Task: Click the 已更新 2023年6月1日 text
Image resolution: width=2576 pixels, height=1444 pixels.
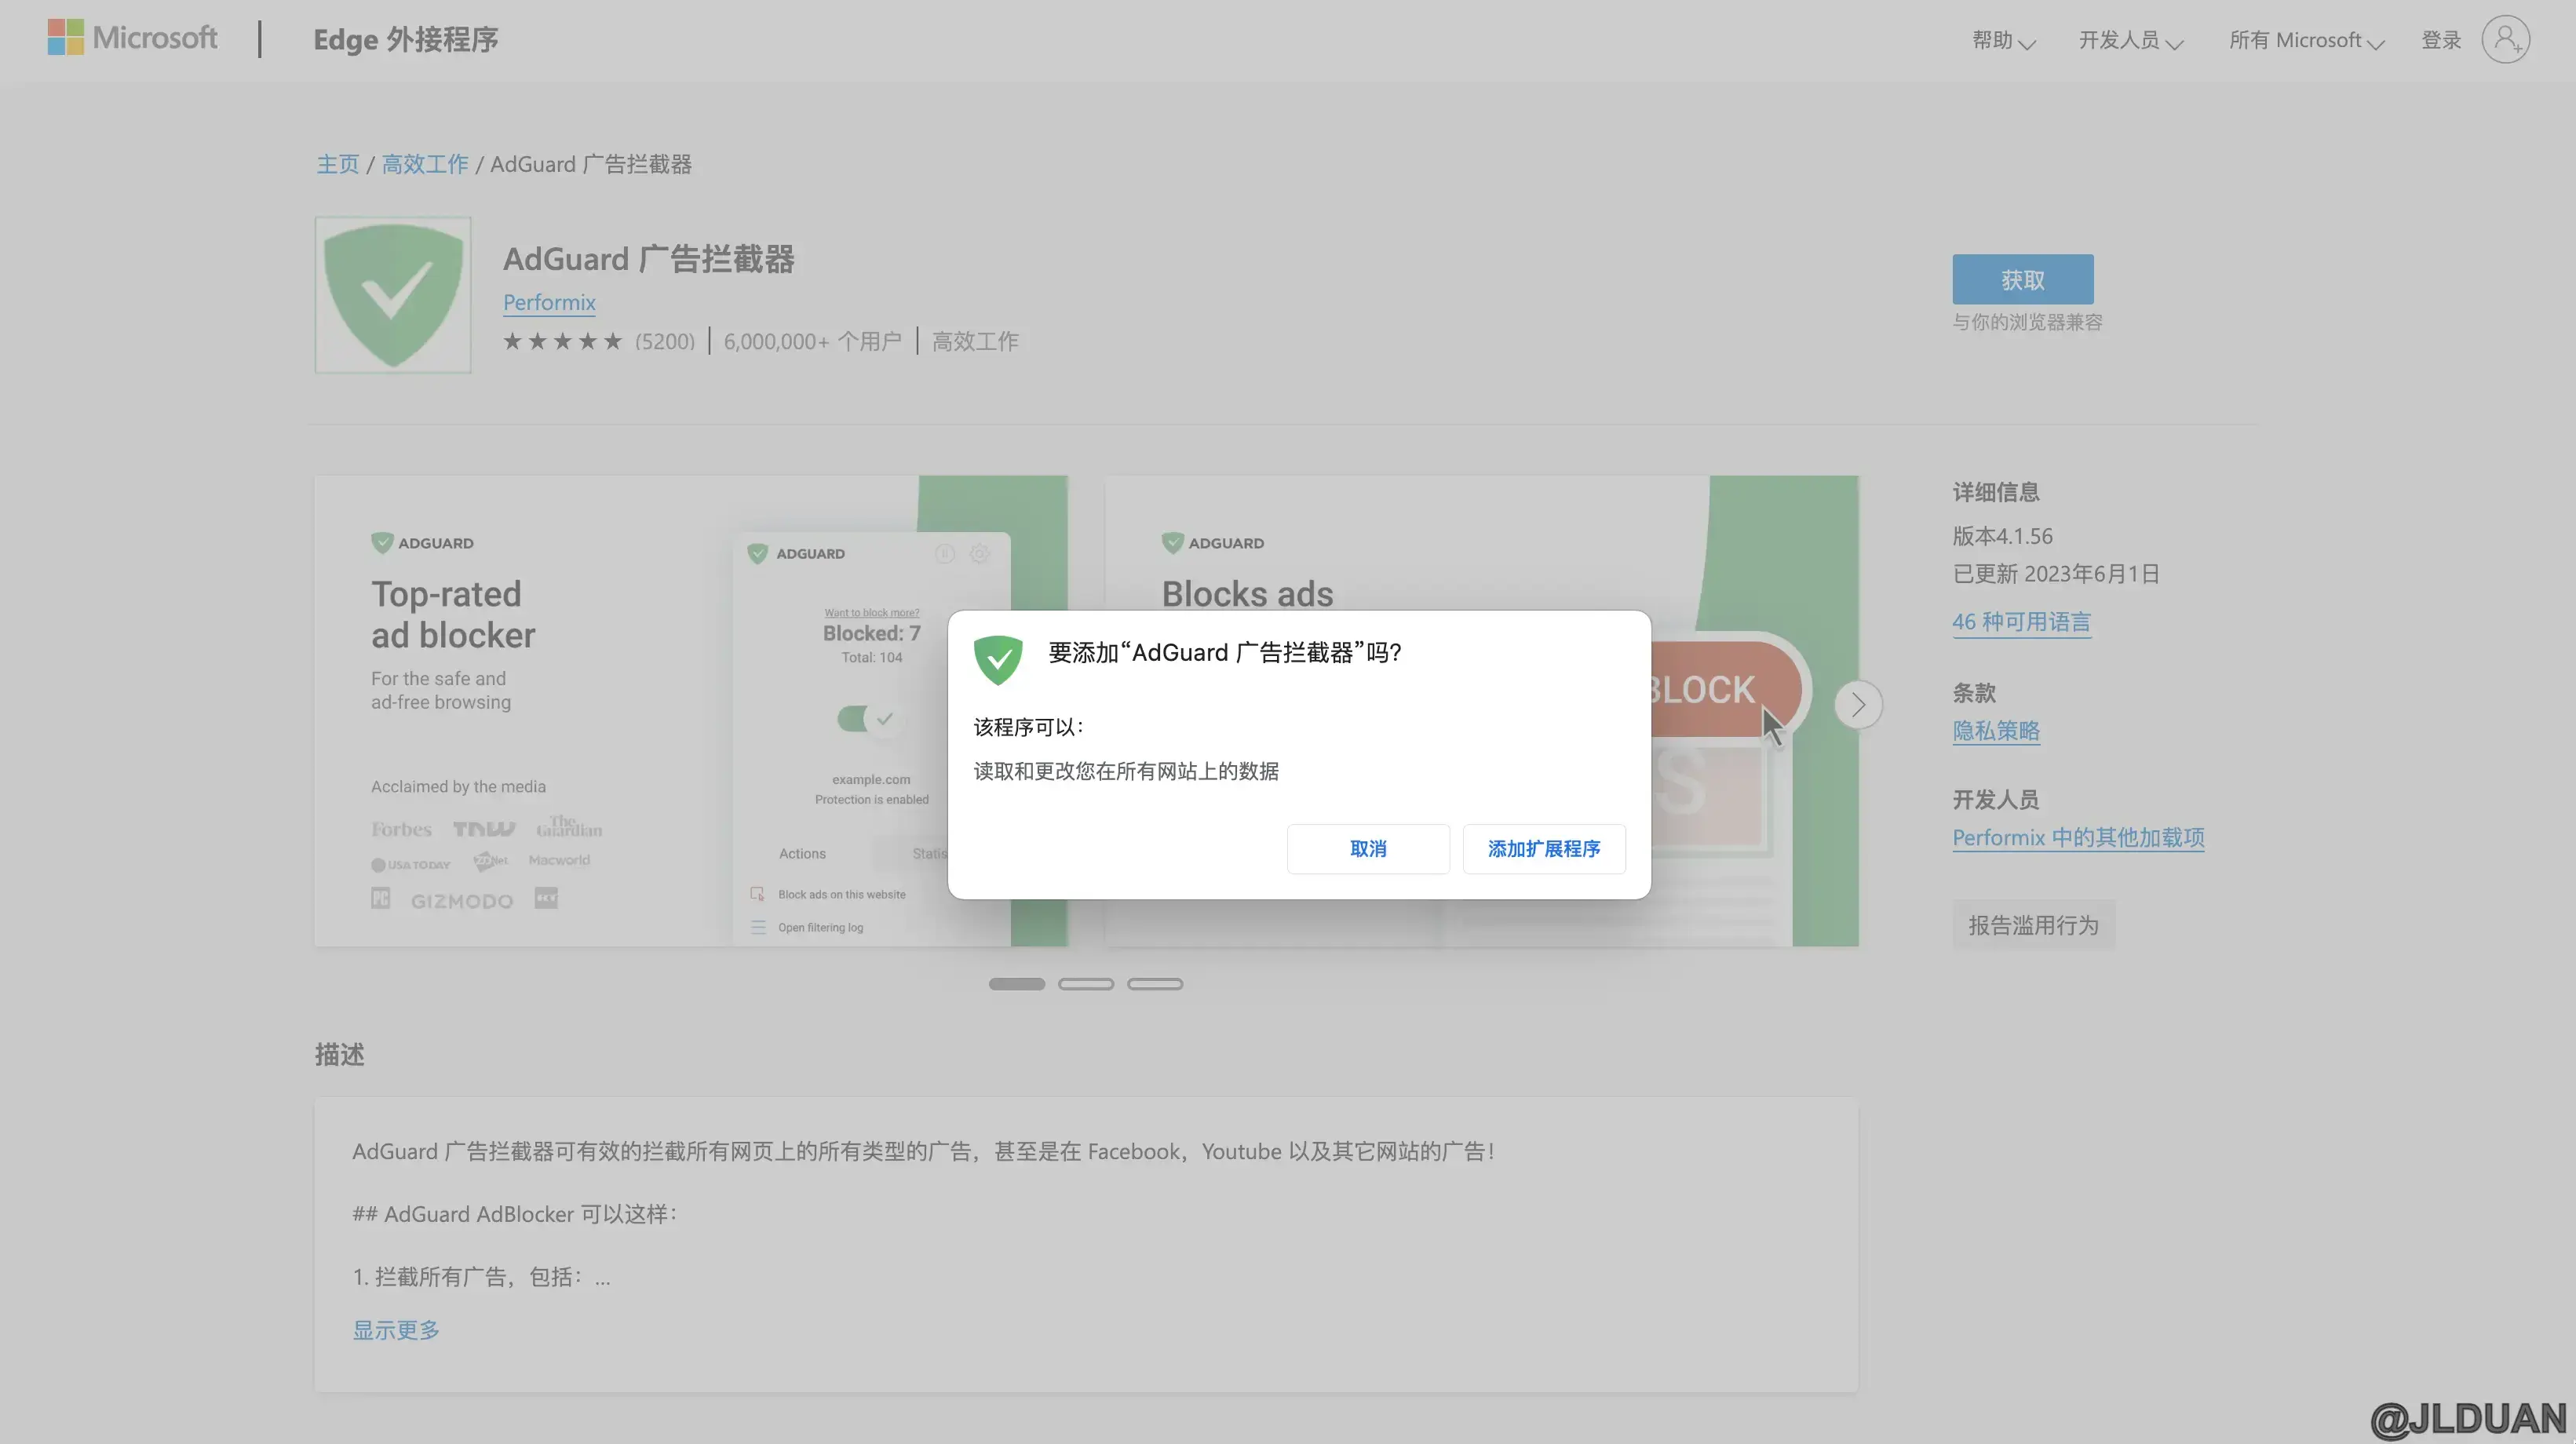Action: click(x=2055, y=574)
